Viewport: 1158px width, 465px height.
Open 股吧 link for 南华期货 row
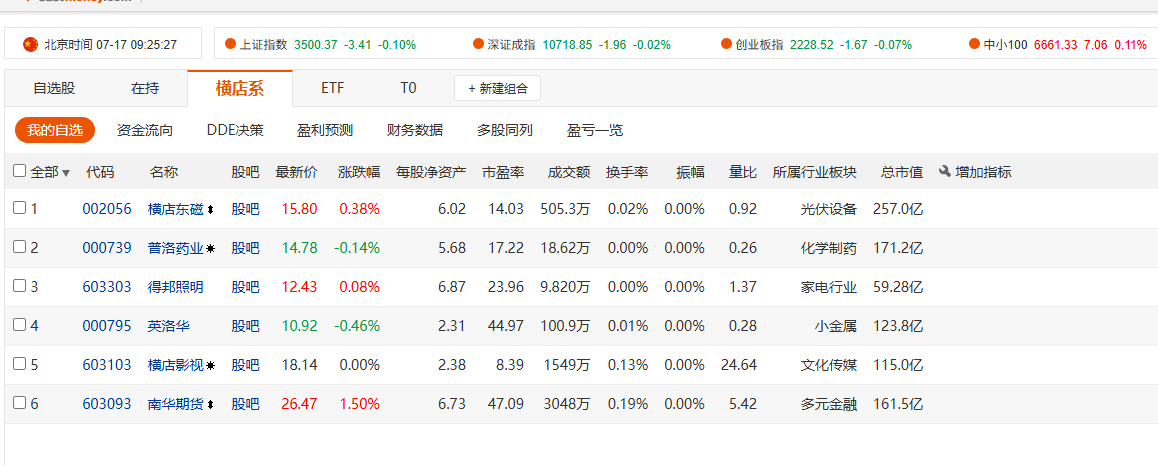pyautogui.click(x=246, y=404)
